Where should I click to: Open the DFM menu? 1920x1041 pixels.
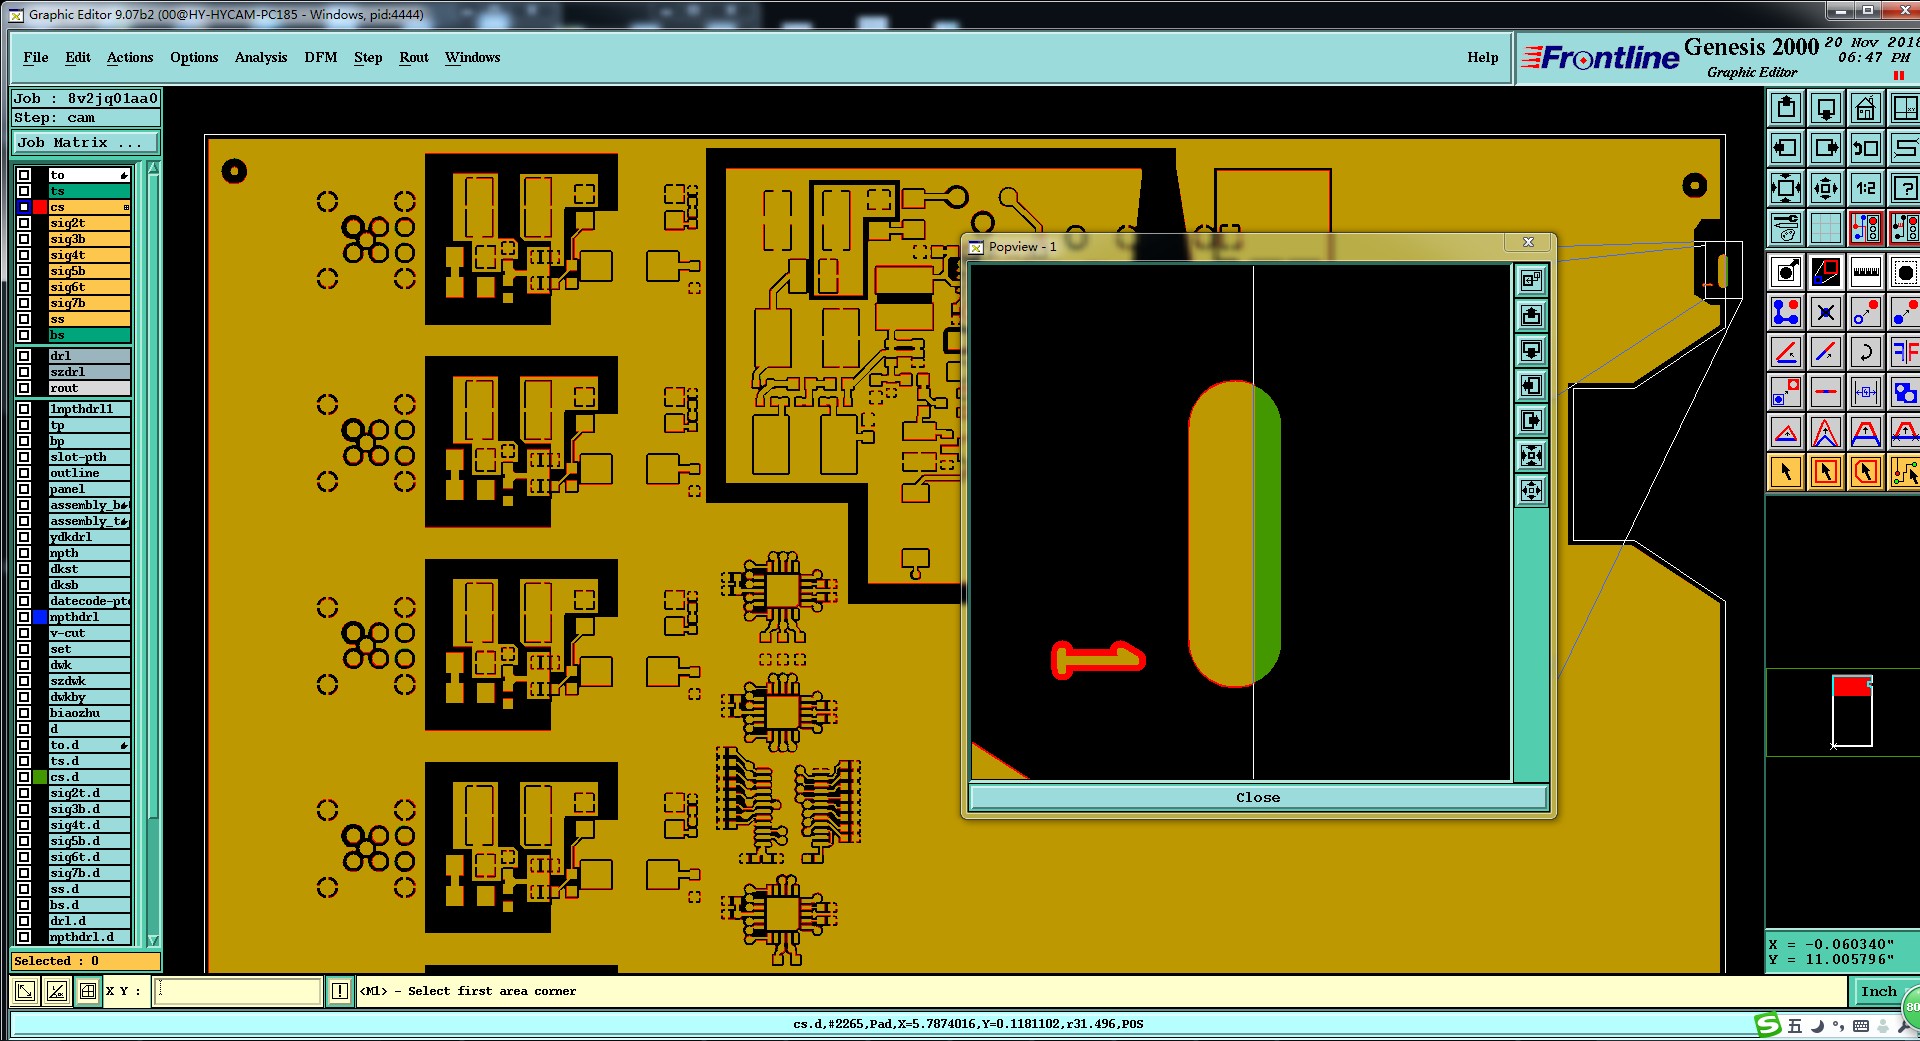321,57
